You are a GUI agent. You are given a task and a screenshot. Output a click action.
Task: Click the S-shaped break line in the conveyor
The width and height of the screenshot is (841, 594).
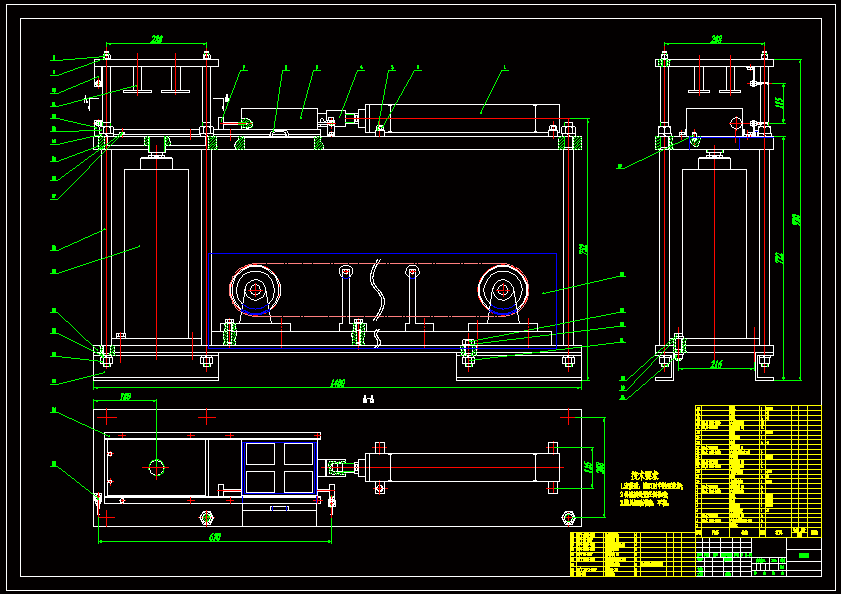(x=378, y=290)
